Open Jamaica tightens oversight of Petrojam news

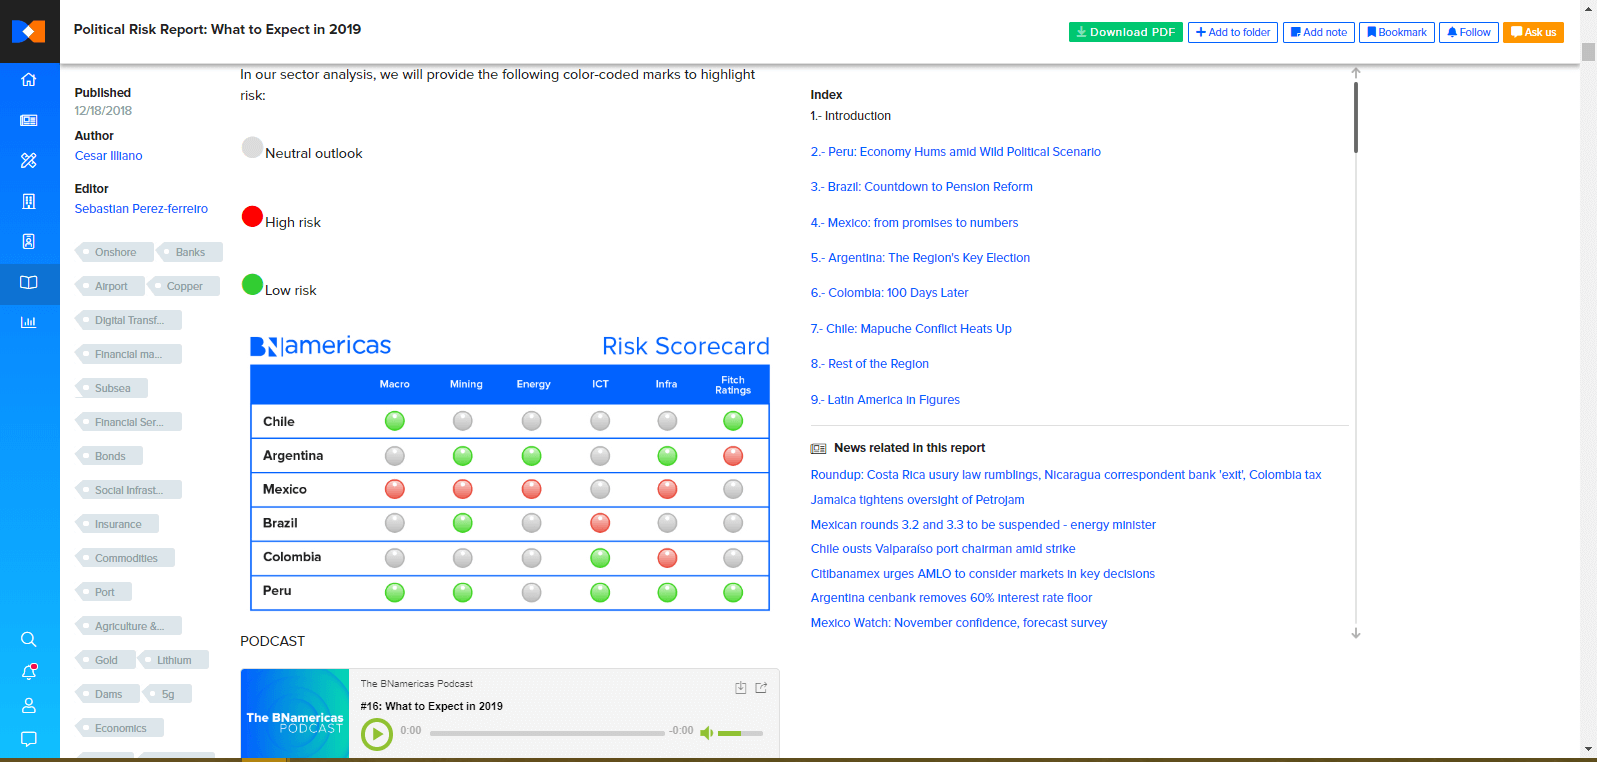pyautogui.click(x=917, y=500)
